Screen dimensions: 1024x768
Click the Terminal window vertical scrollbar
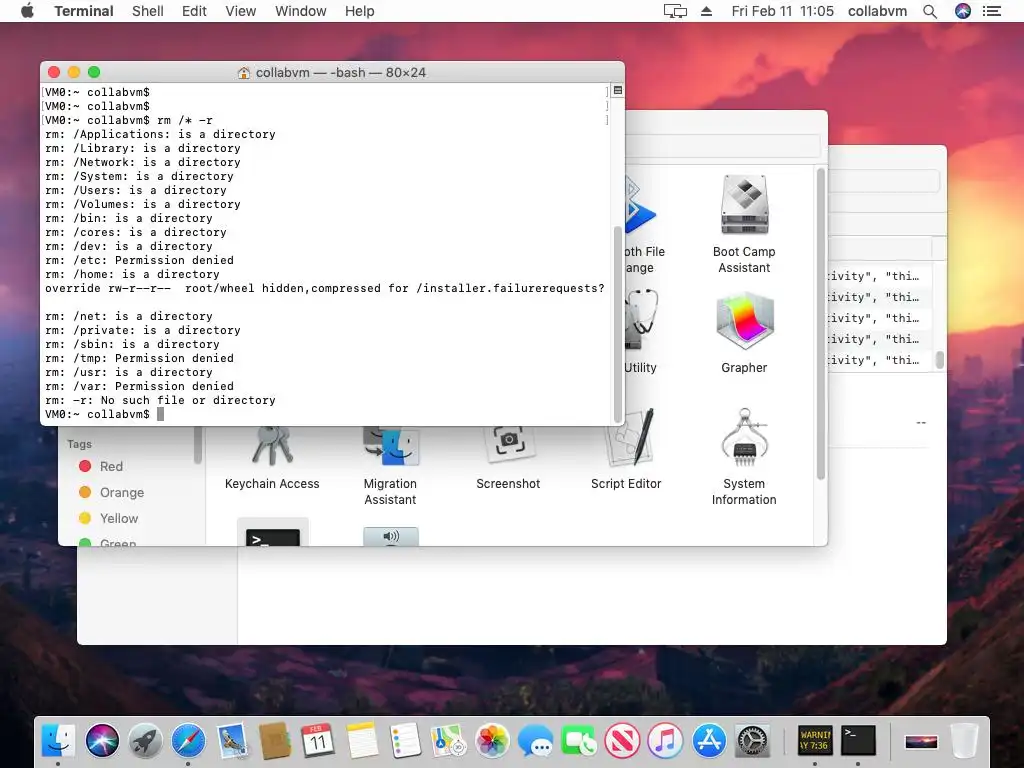click(618, 325)
